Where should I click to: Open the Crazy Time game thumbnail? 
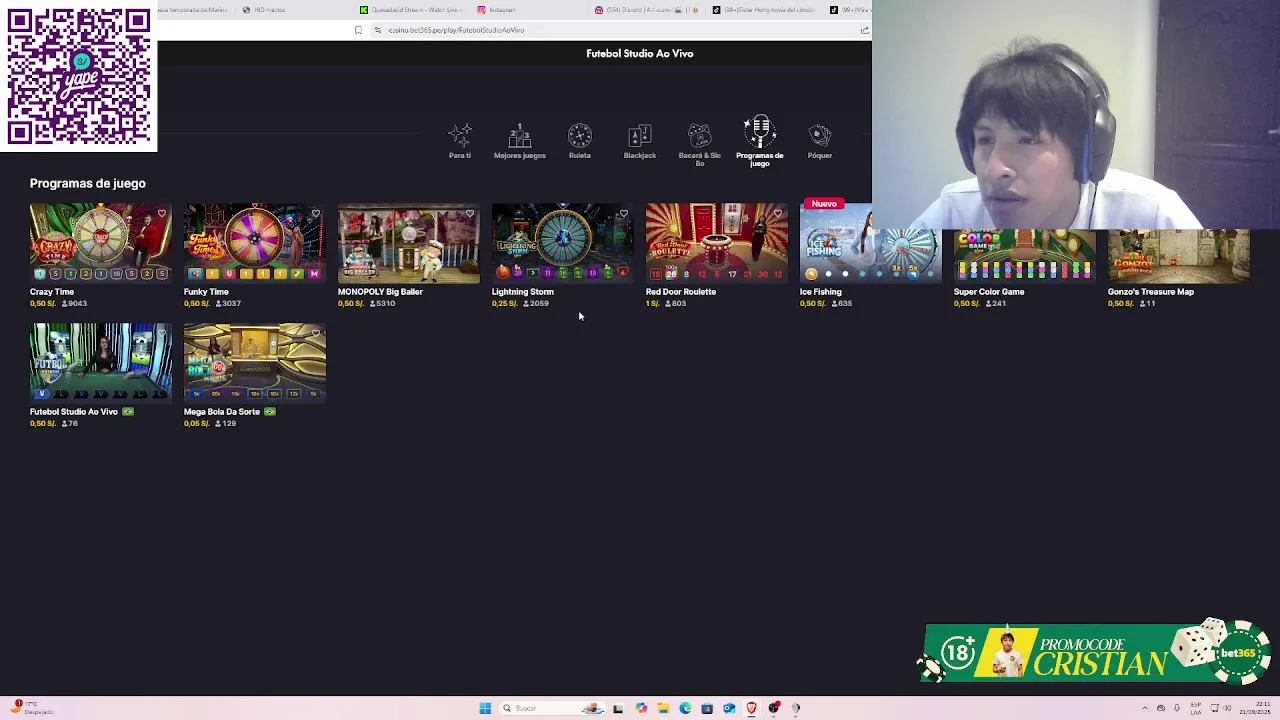click(x=100, y=243)
